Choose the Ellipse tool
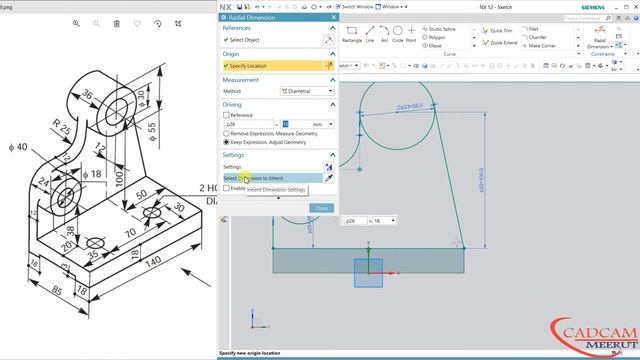The height and width of the screenshot is (360, 640). coord(432,46)
